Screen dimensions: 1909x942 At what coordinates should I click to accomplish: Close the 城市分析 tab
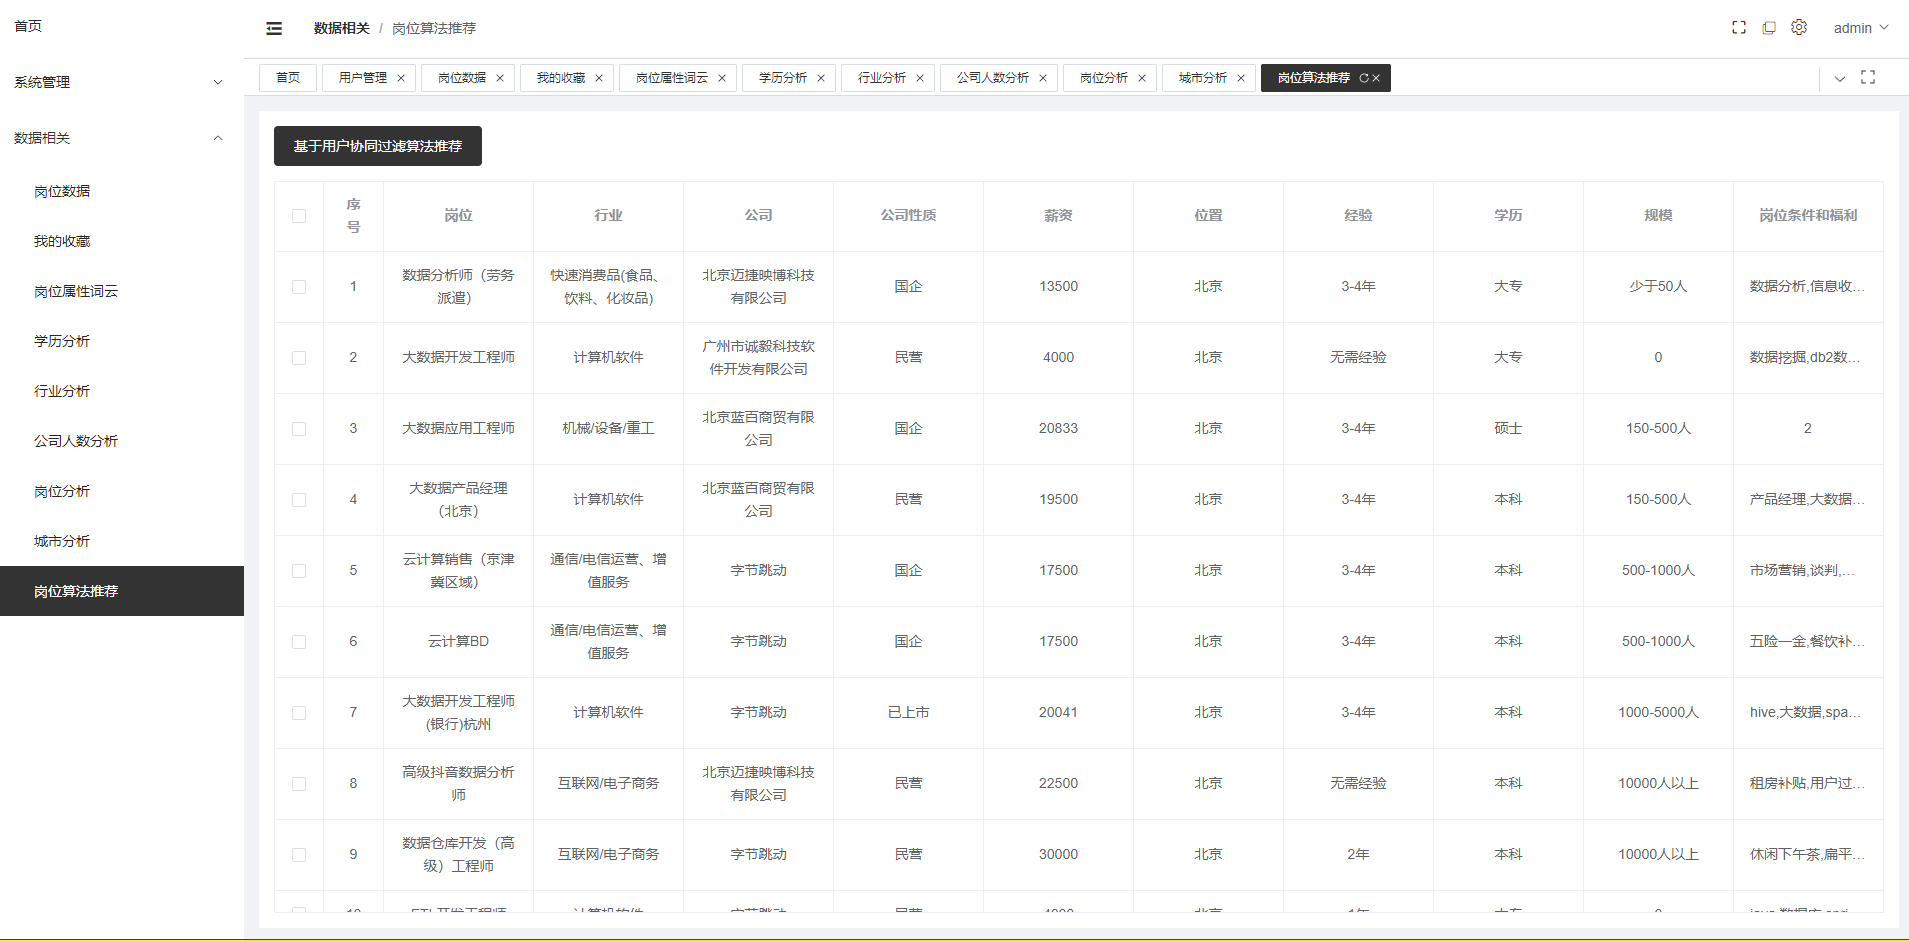click(1241, 78)
